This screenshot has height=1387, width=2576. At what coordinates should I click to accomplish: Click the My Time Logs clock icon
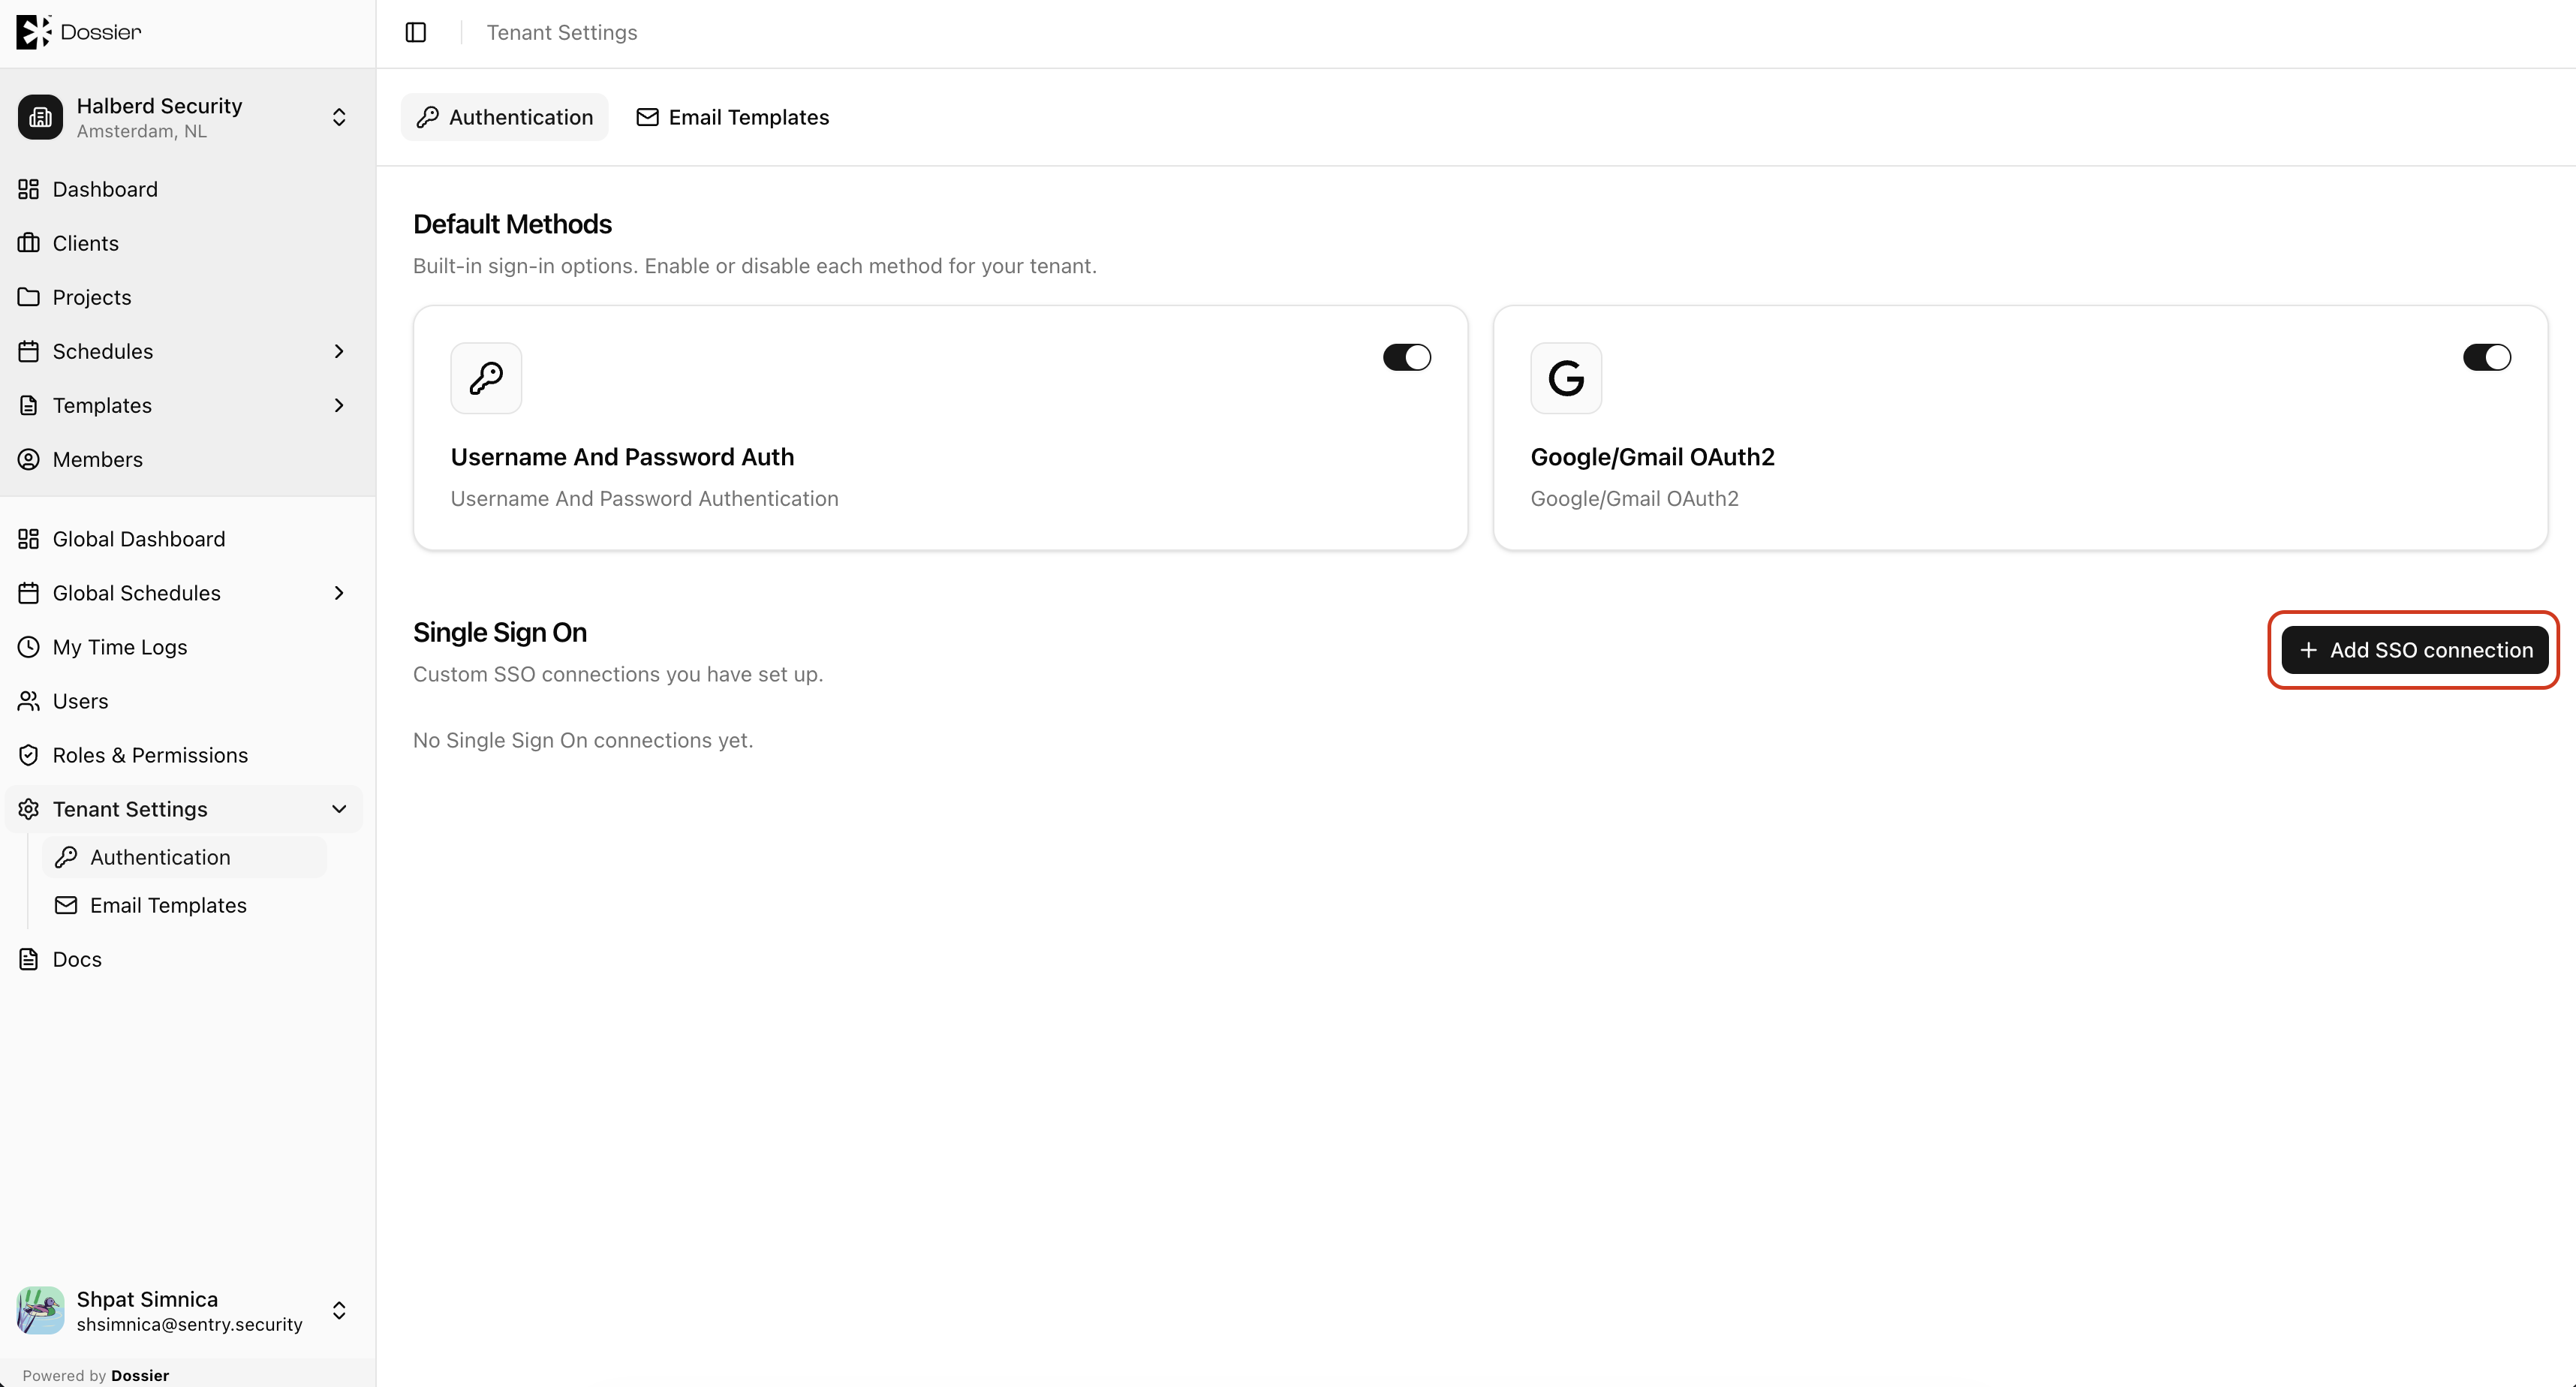[29, 647]
